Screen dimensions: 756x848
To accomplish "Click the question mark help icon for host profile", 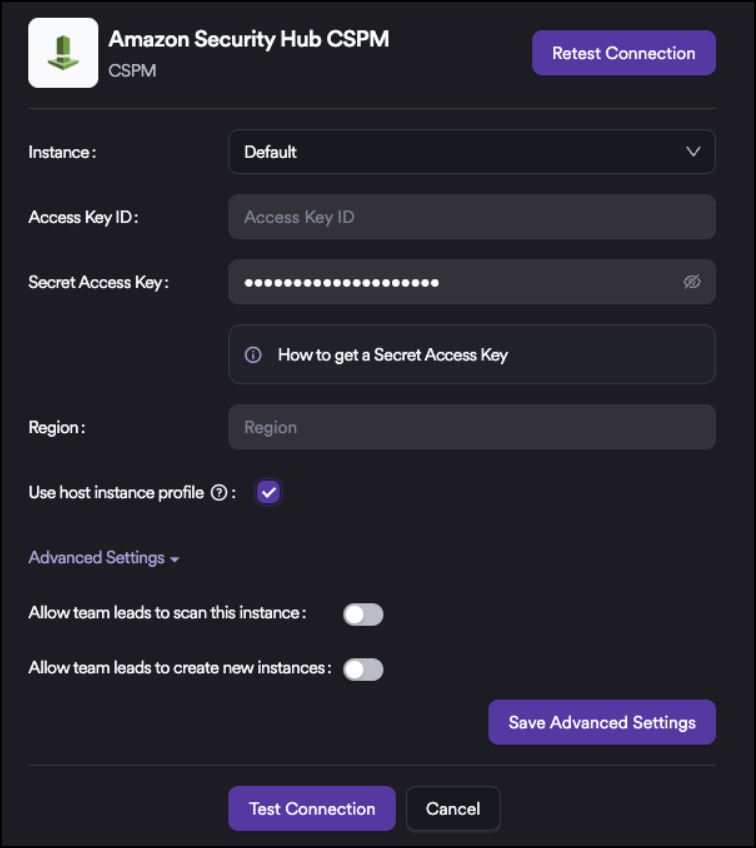I will point(219,492).
